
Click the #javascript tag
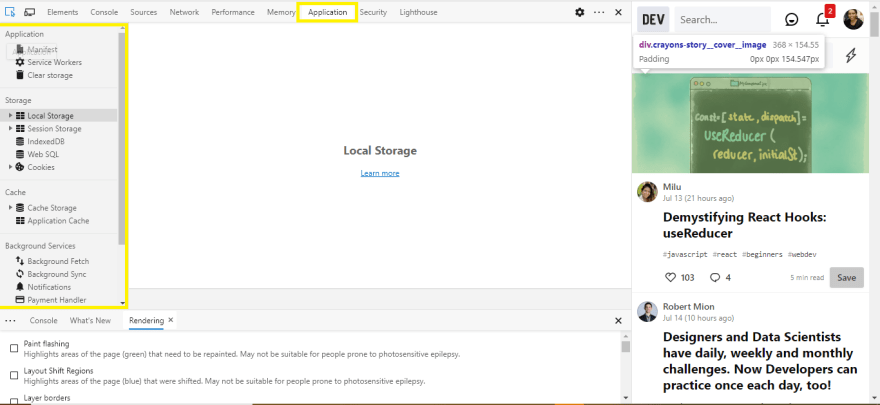tap(685, 255)
